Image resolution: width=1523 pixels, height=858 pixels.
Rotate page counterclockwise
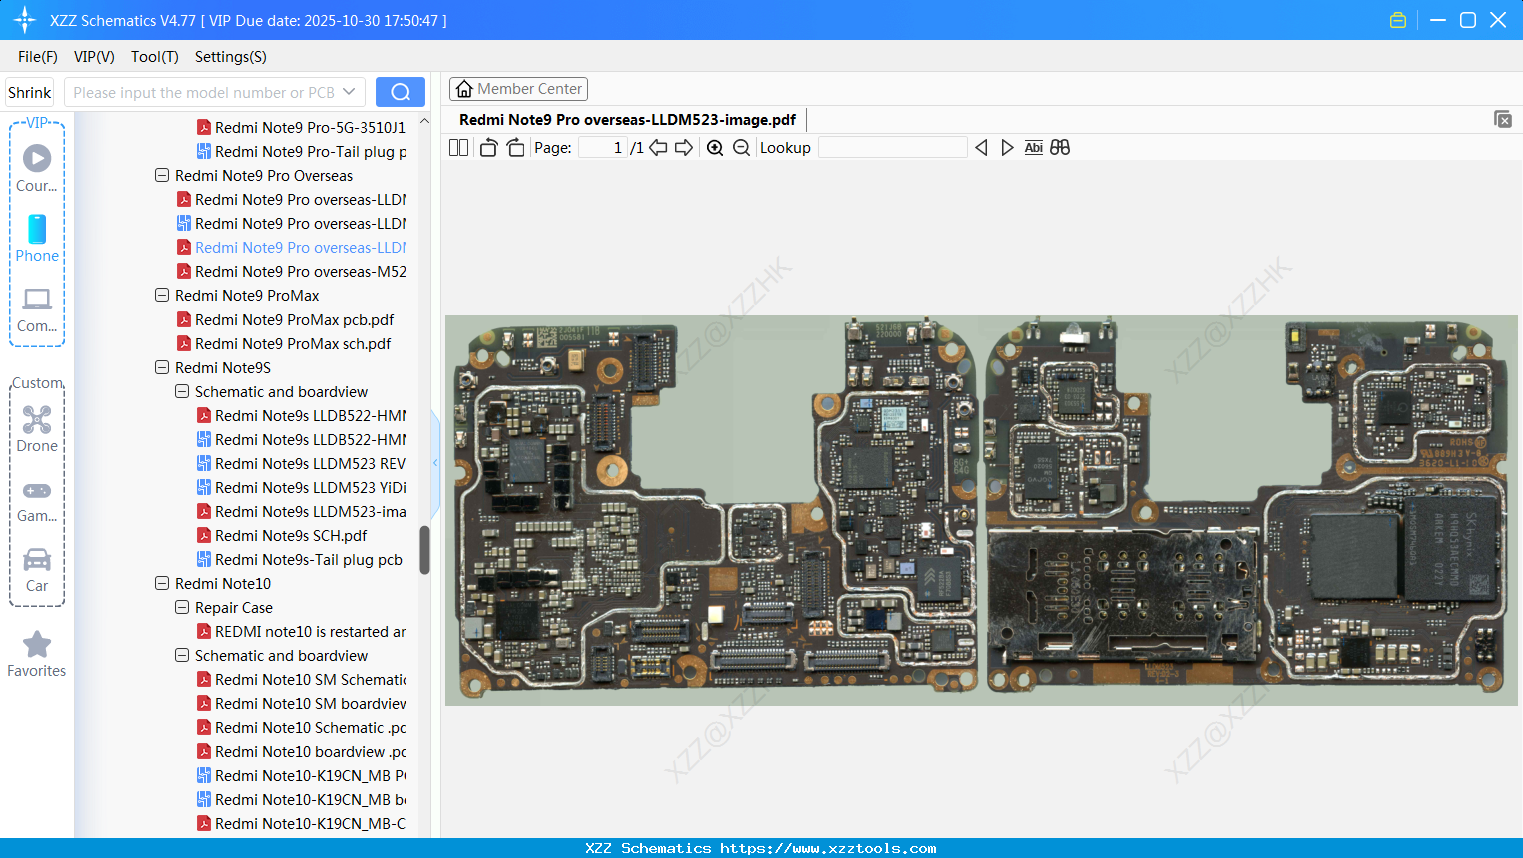pos(488,148)
